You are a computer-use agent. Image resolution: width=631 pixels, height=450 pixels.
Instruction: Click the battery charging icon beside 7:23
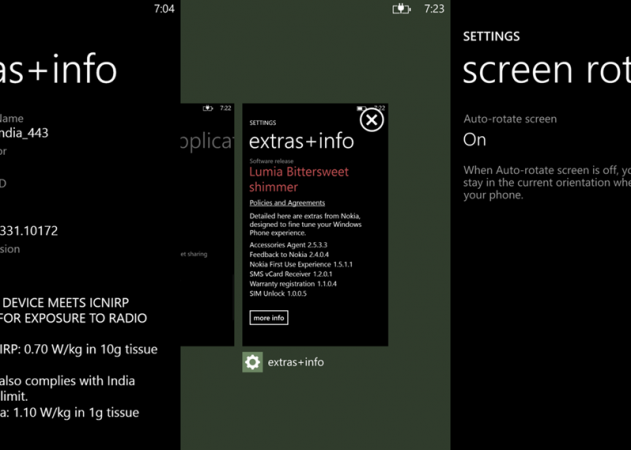(x=401, y=9)
